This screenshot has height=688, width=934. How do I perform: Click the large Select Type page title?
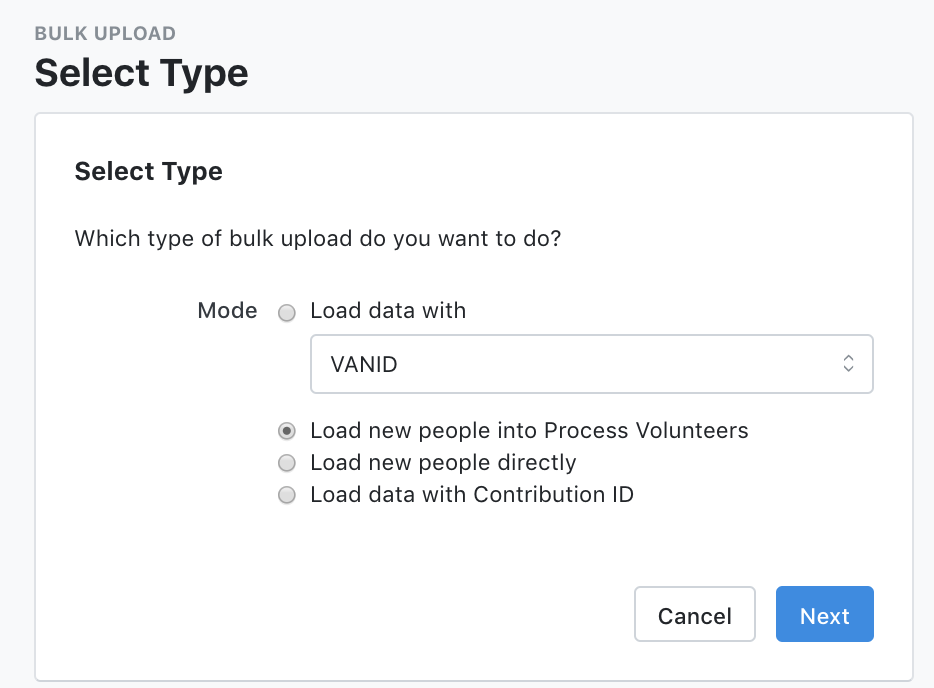(141, 73)
